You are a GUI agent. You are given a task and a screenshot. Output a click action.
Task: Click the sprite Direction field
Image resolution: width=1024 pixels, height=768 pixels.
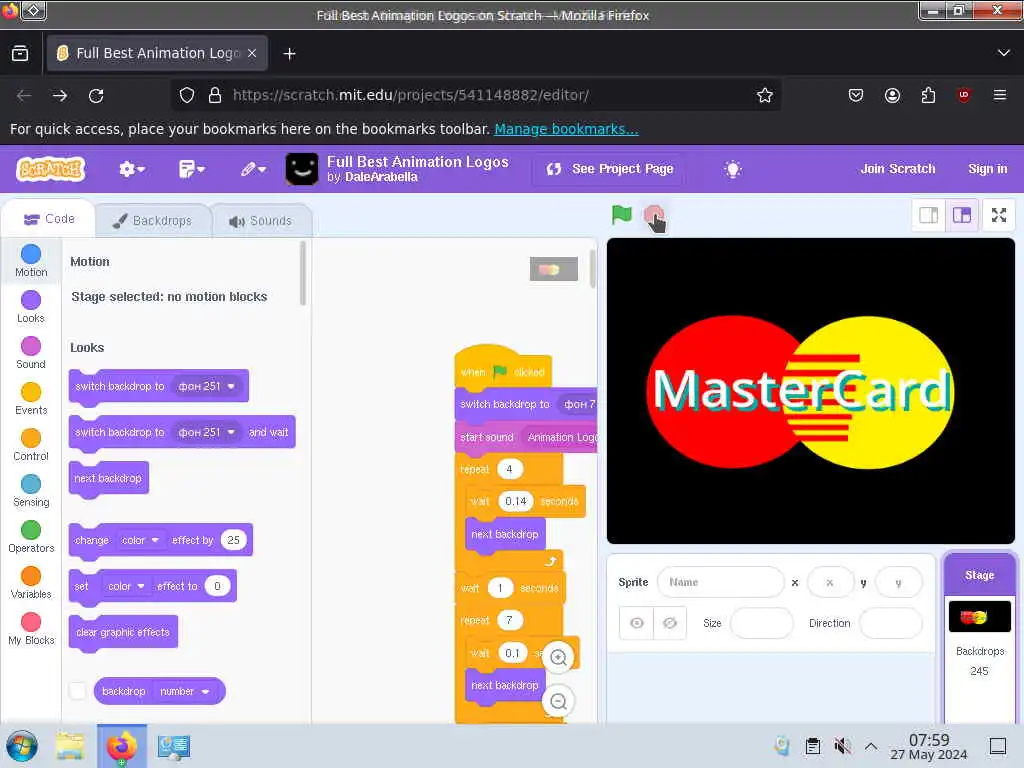coord(890,623)
